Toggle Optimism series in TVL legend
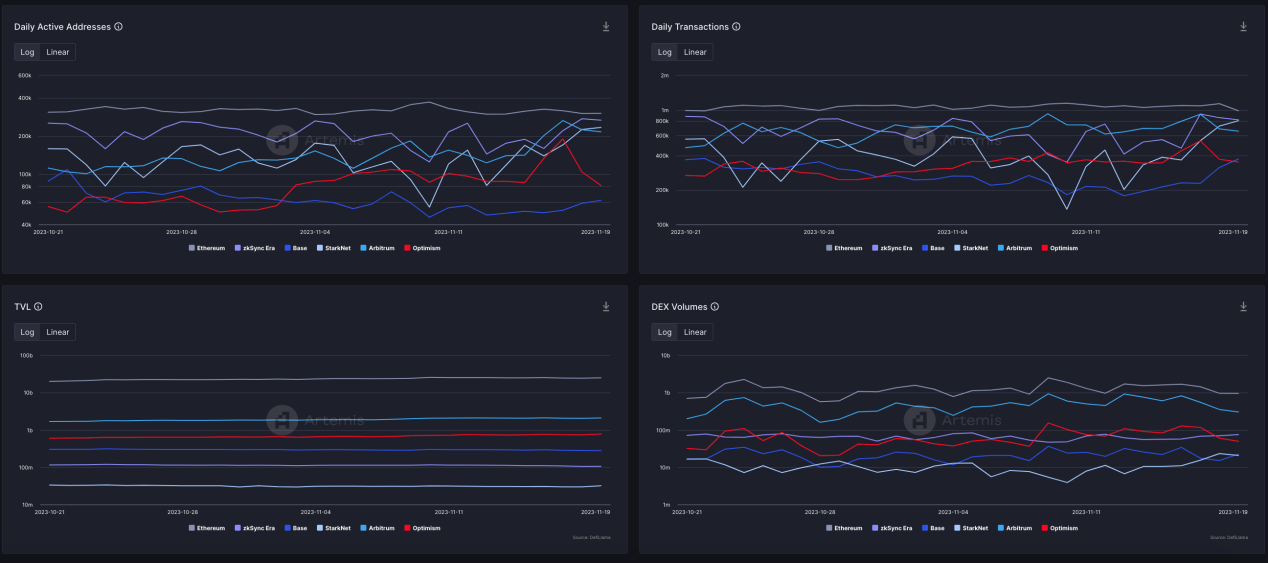Image resolution: width=1268 pixels, height=563 pixels. click(421, 527)
